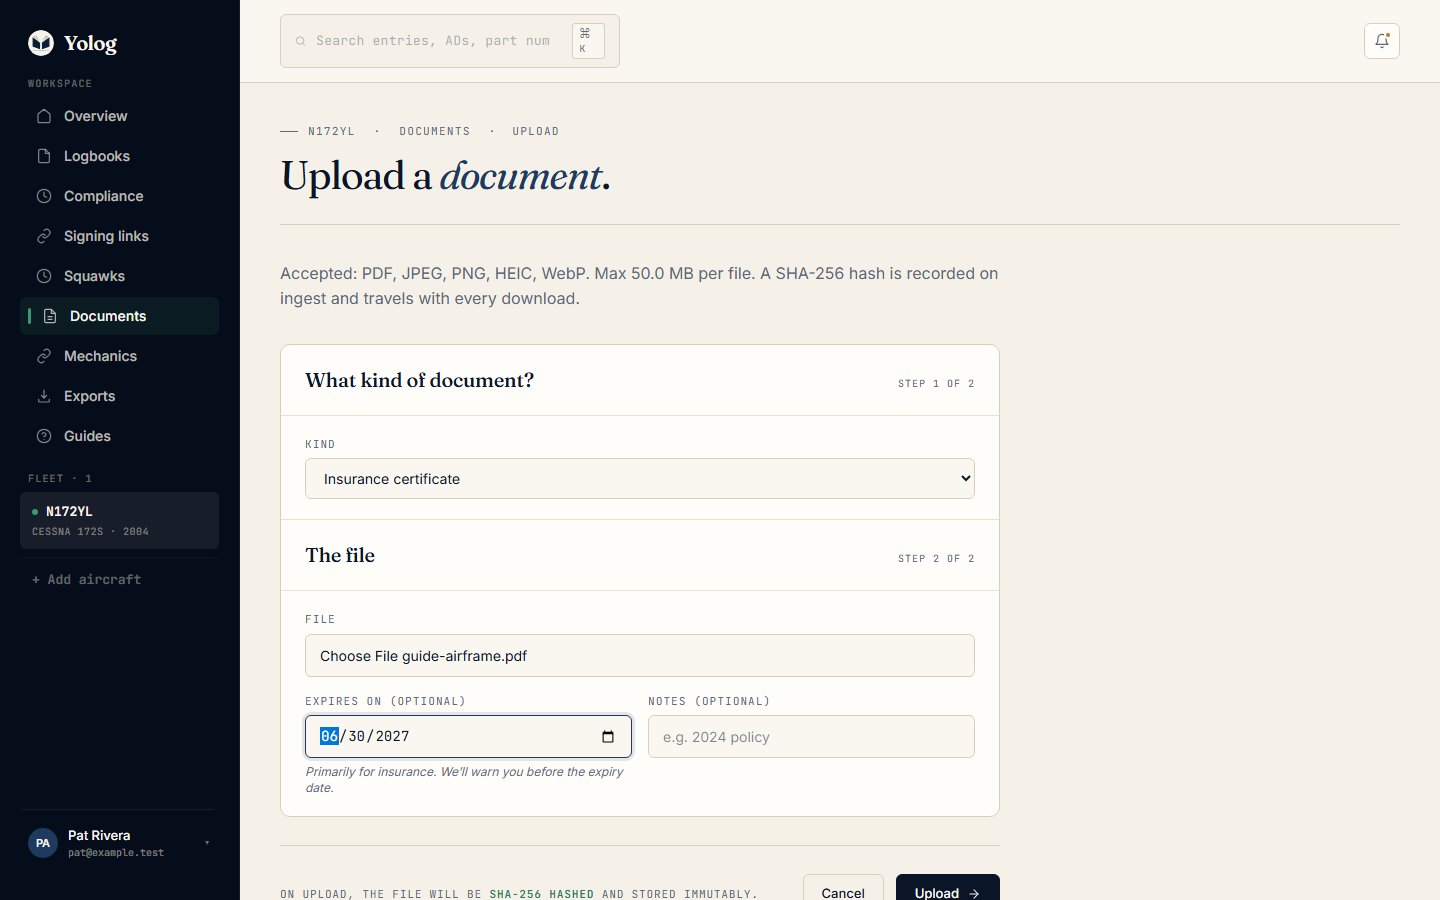Open the notifications bell
1440x900 pixels.
pos(1382,41)
